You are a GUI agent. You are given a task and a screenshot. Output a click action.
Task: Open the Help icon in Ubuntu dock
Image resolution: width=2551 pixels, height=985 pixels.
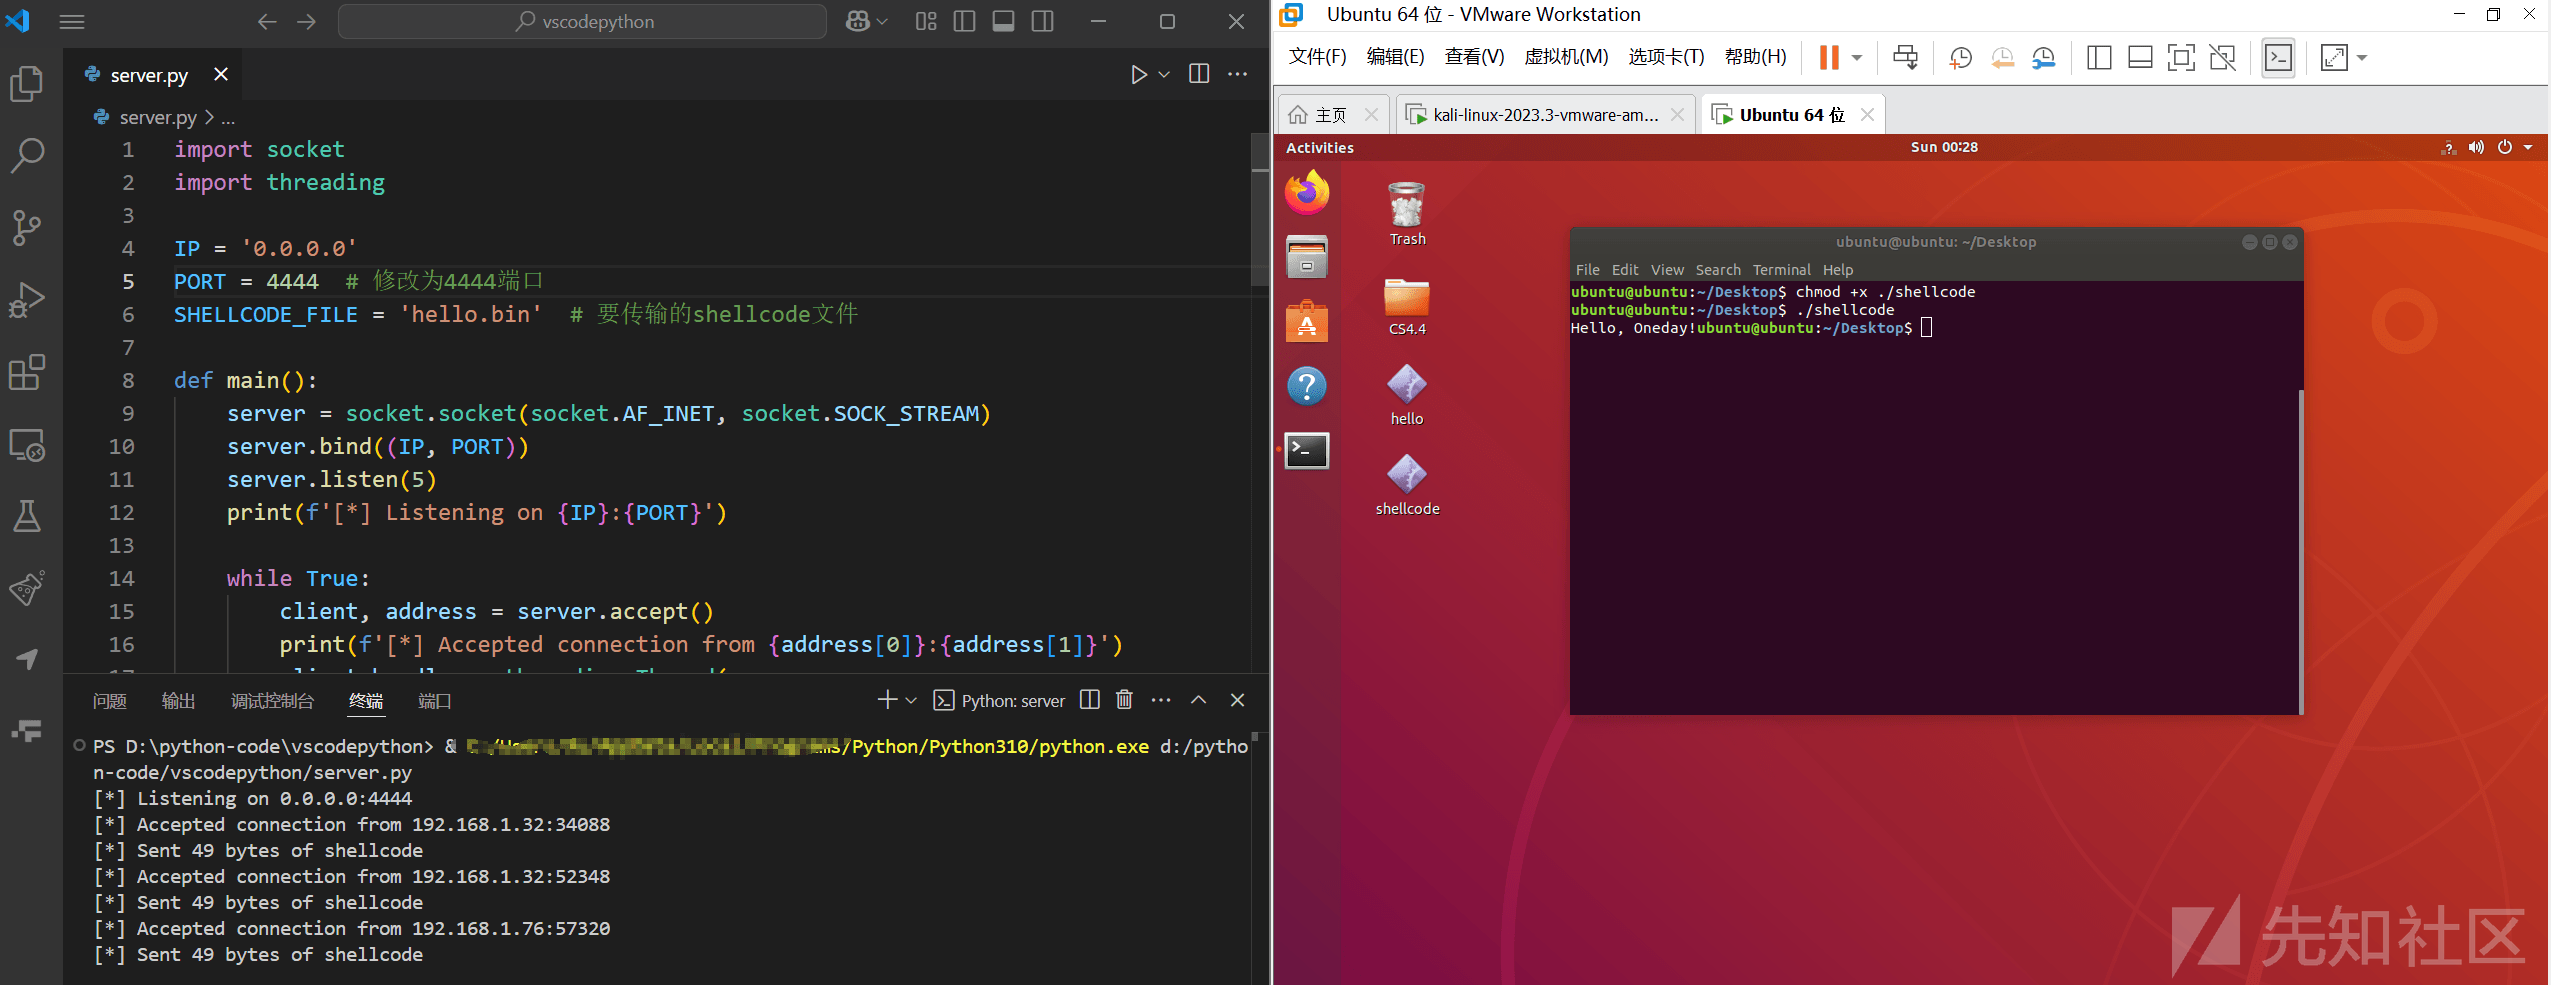(1307, 386)
